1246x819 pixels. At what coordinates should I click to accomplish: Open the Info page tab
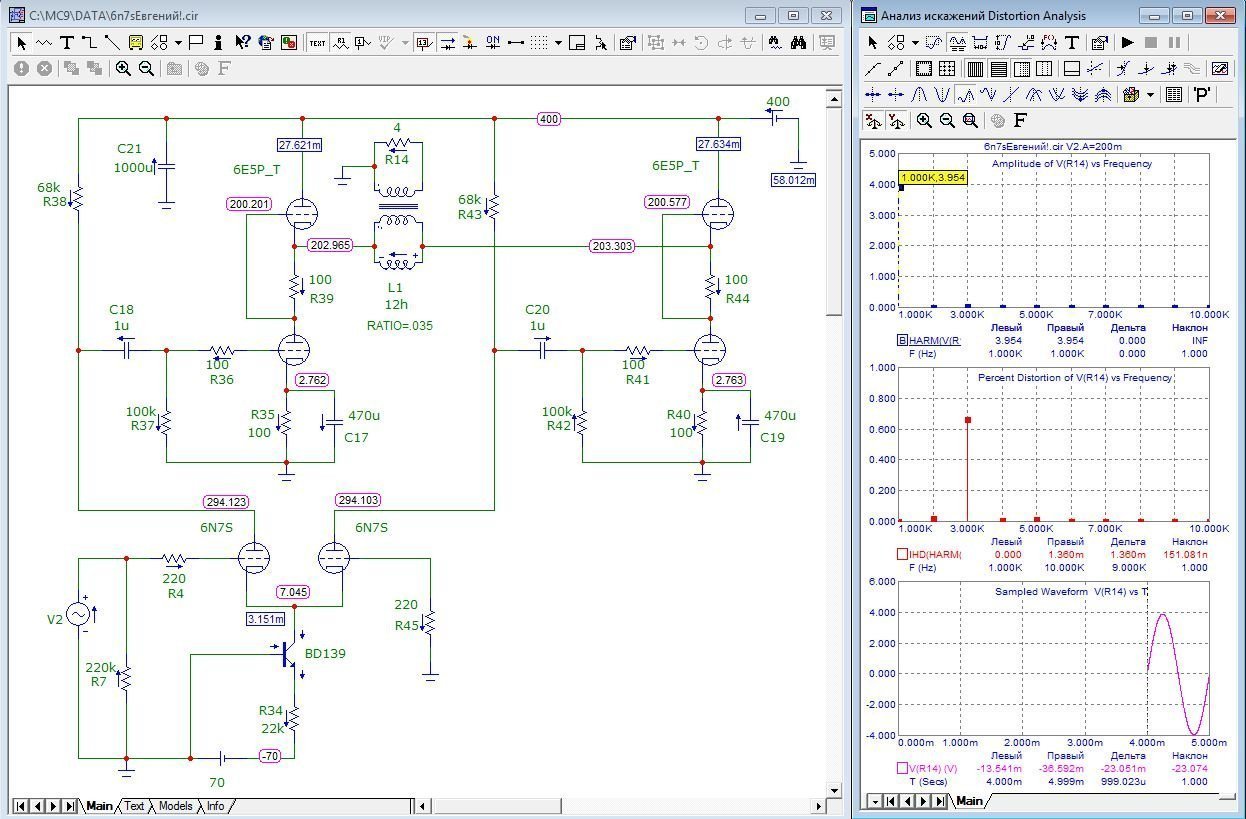click(x=215, y=806)
